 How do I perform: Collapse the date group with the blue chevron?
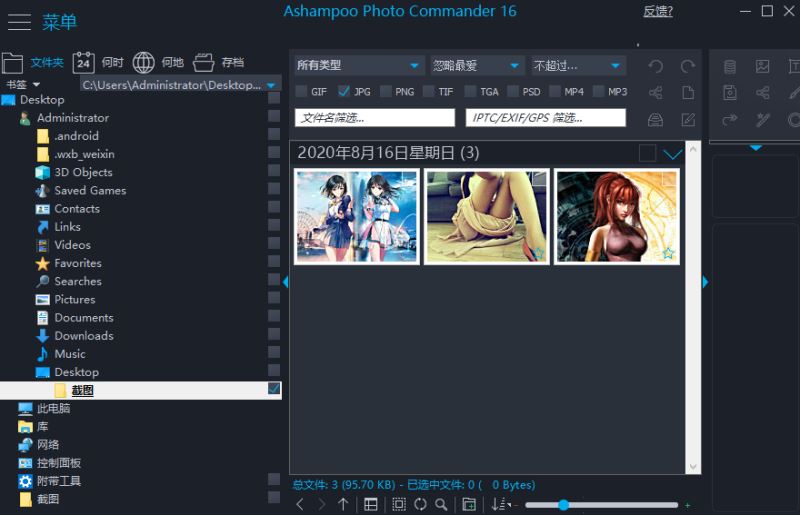(673, 154)
